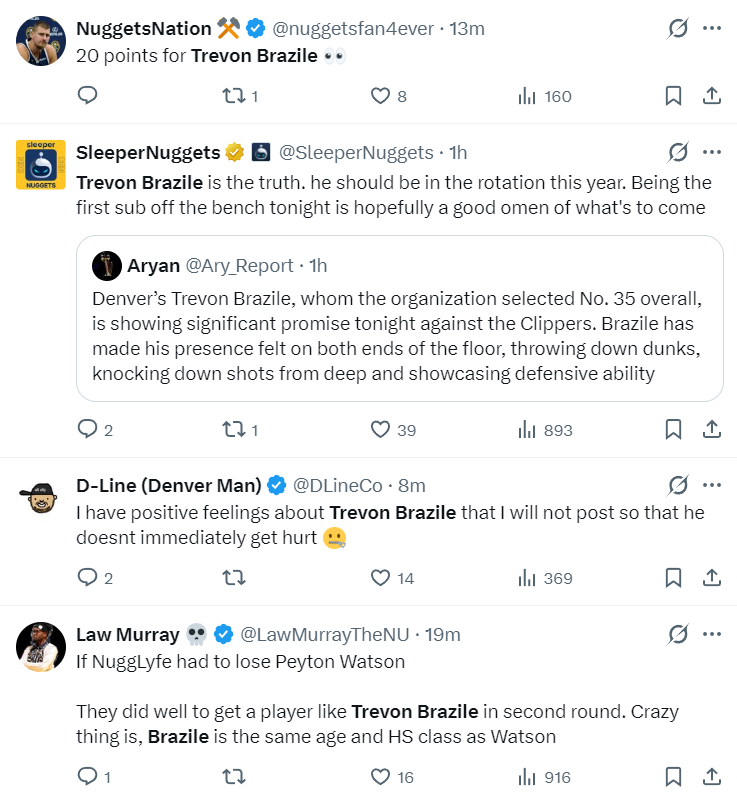View analytics showing 160 views
Image resolution: width=737 pixels, height=803 pixels.
pyautogui.click(x=544, y=96)
